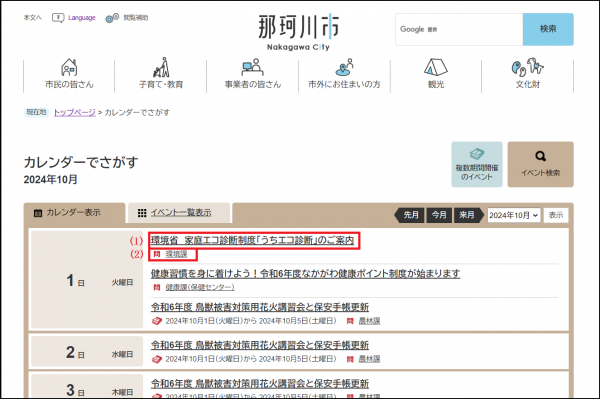Click the 本文へ skip link
Screen dimensions: 600x399
click(x=33, y=18)
